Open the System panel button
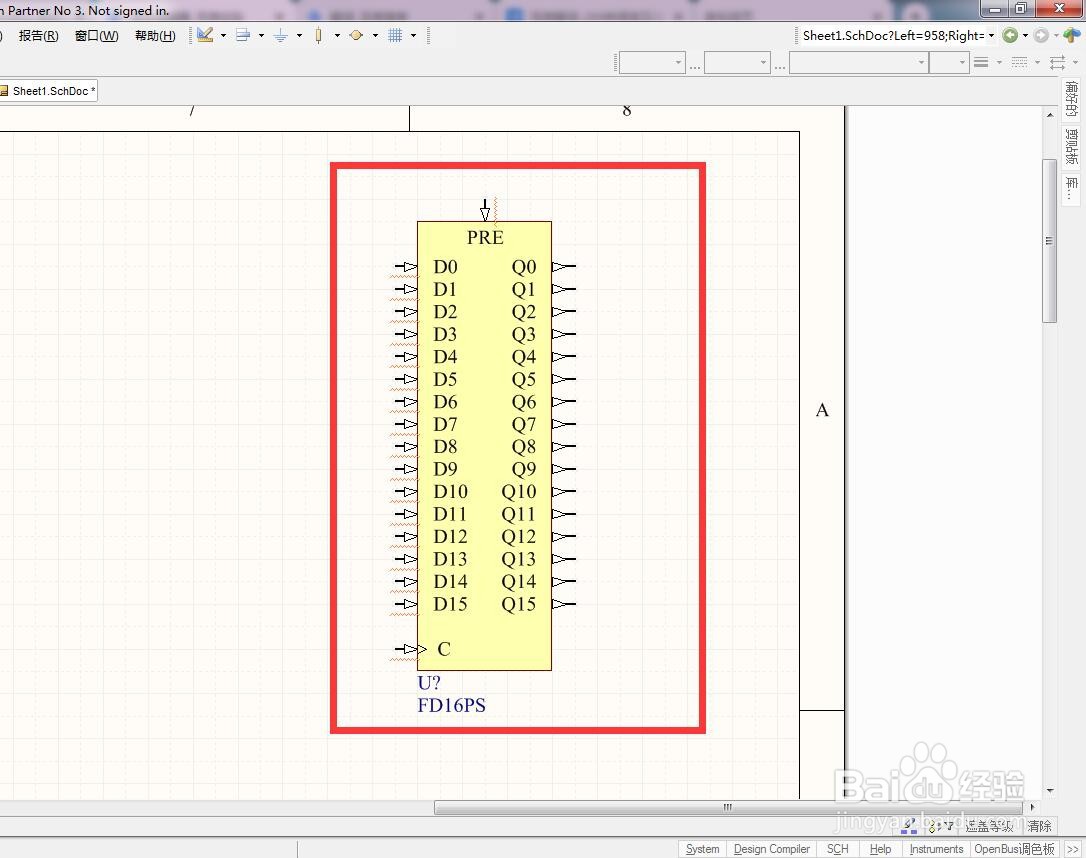The width and height of the screenshot is (1086, 858). tap(702, 849)
